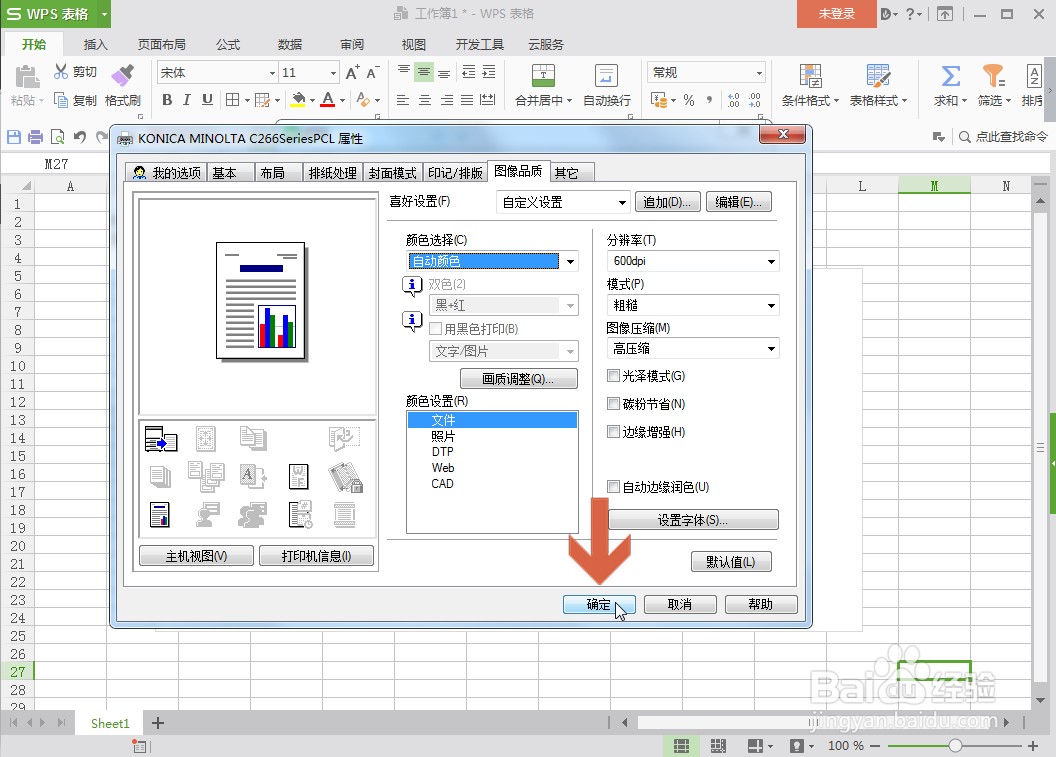
Task: Add new sheet with plus icon
Action: 158,723
